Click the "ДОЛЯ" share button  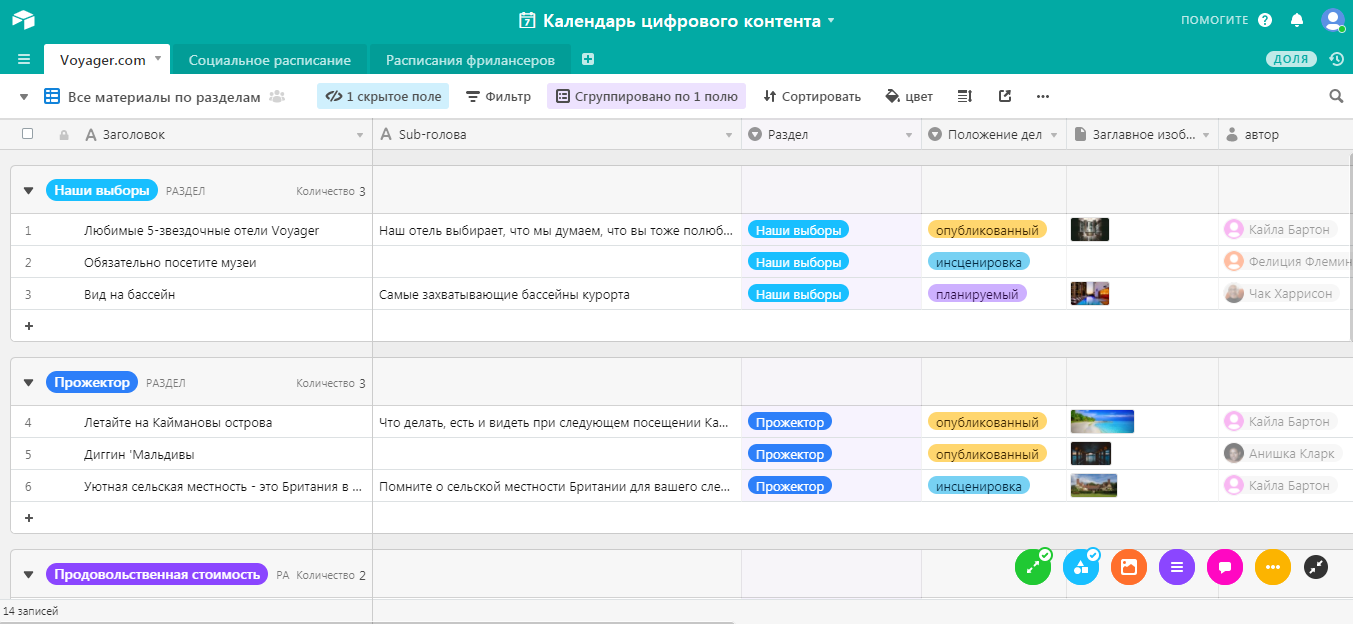[x=1290, y=59]
